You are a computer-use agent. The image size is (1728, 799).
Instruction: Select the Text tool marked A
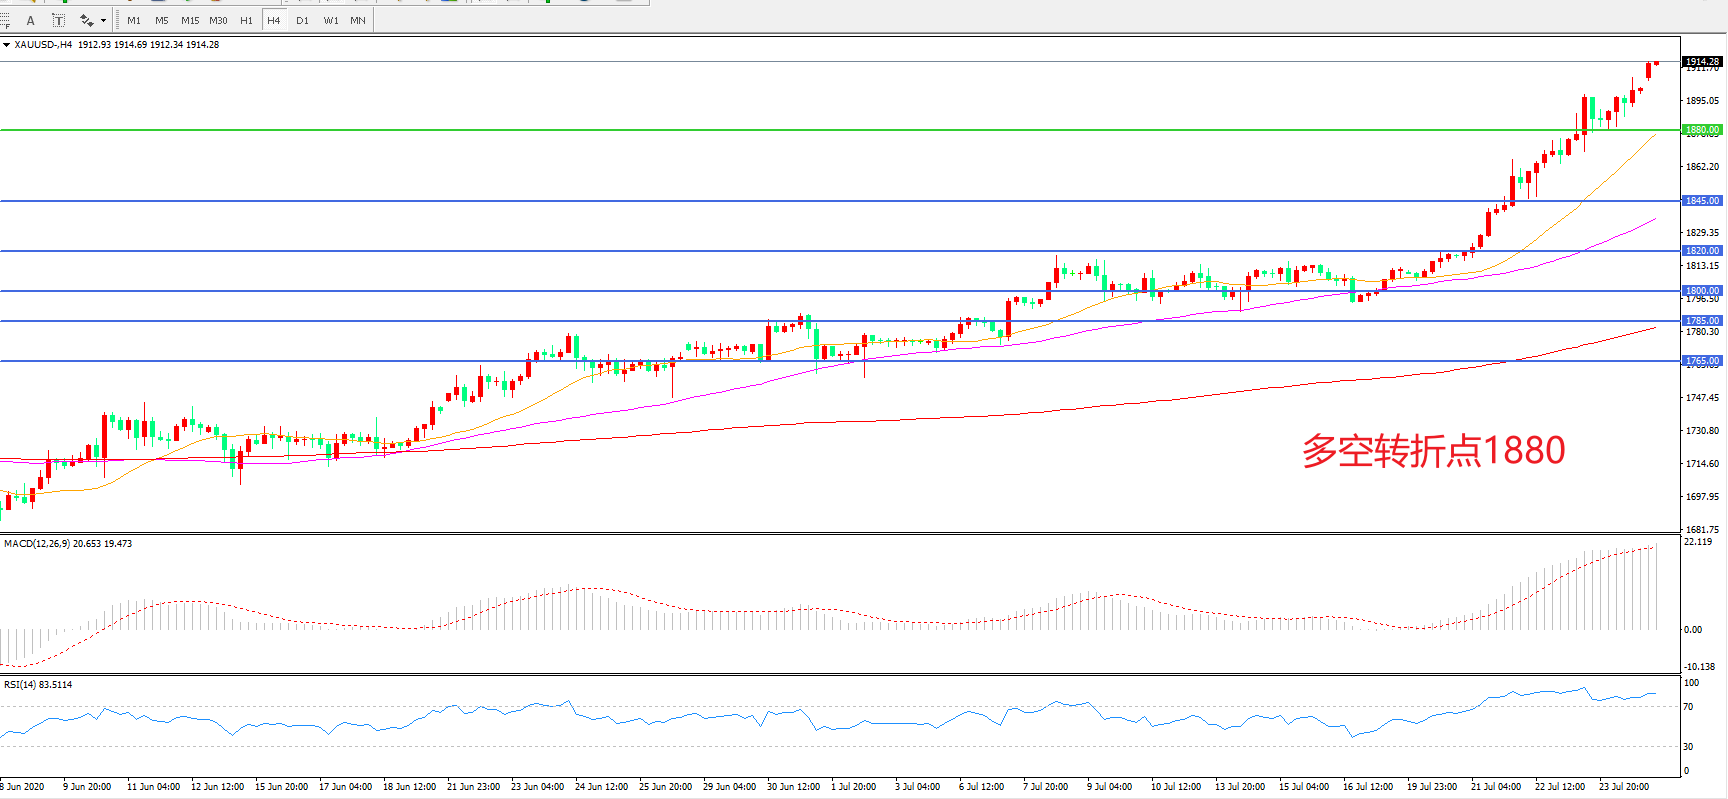[31, 20]
